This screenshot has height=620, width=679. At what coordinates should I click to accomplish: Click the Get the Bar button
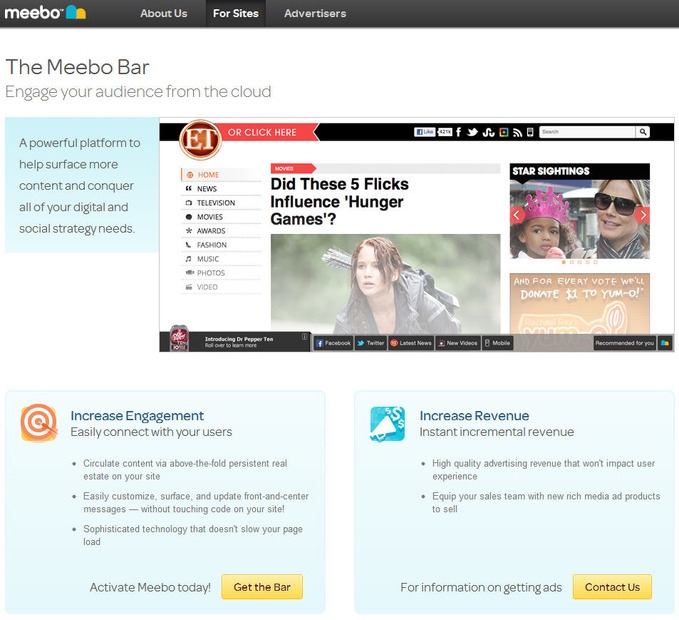(262, 587)
